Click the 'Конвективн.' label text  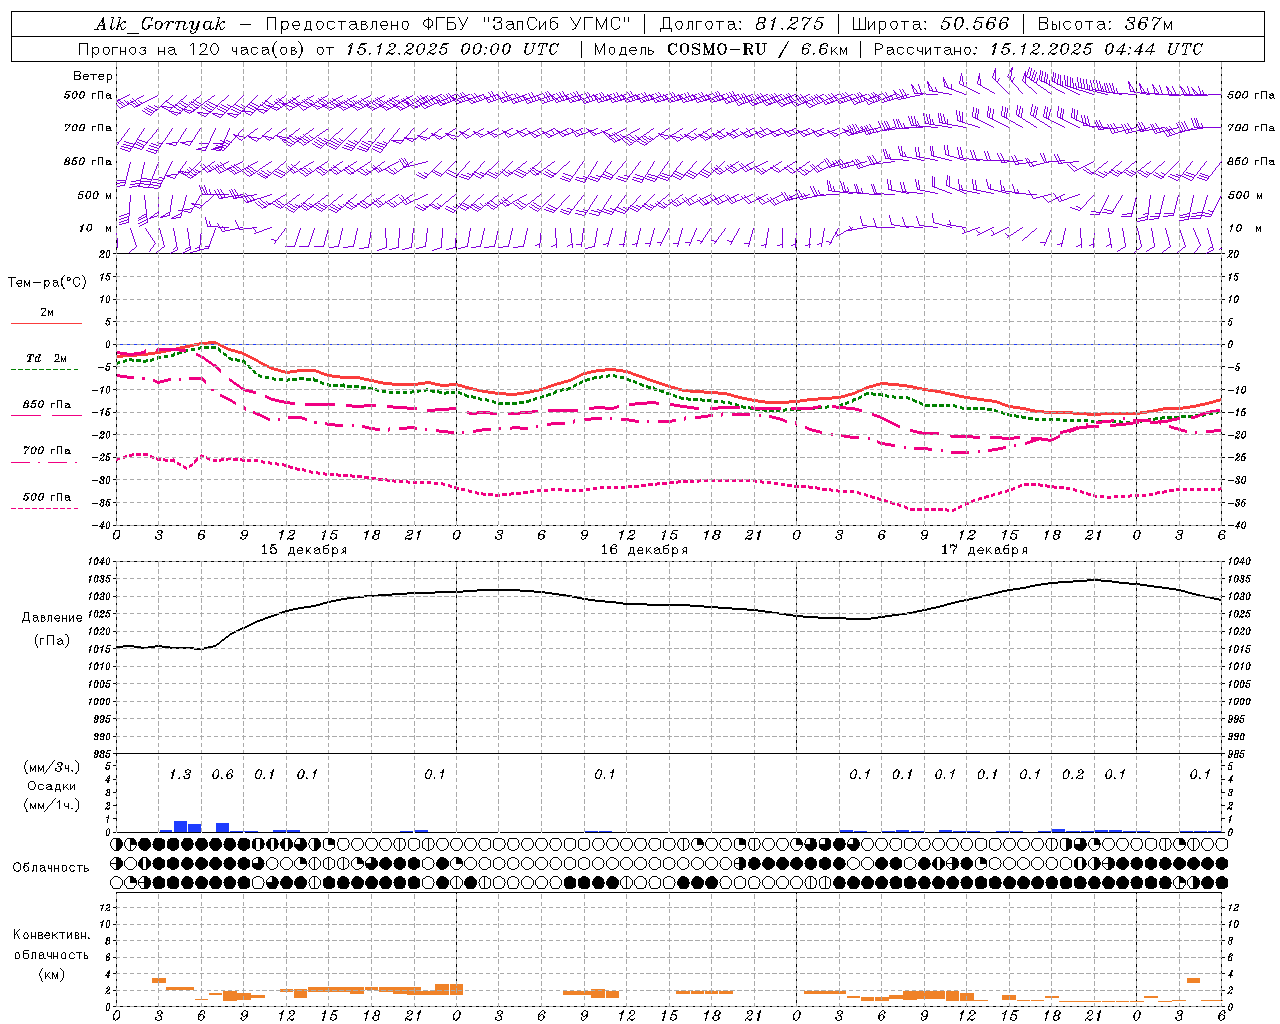[x=52, y=935]
